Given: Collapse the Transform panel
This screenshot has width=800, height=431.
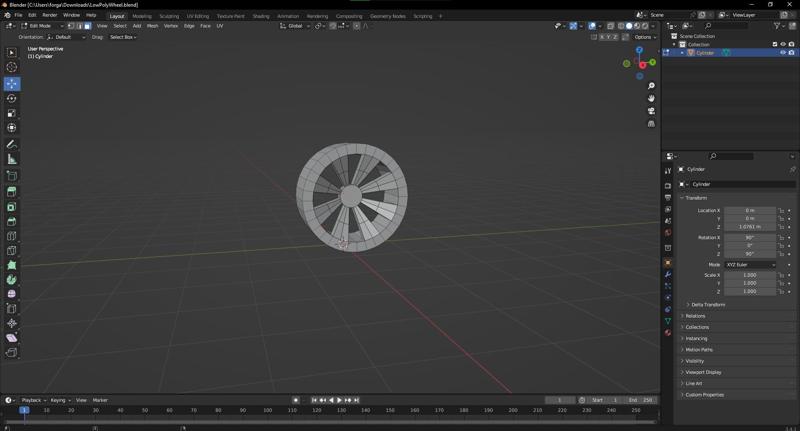Looking at the screenshot, I should pos(695,197).
